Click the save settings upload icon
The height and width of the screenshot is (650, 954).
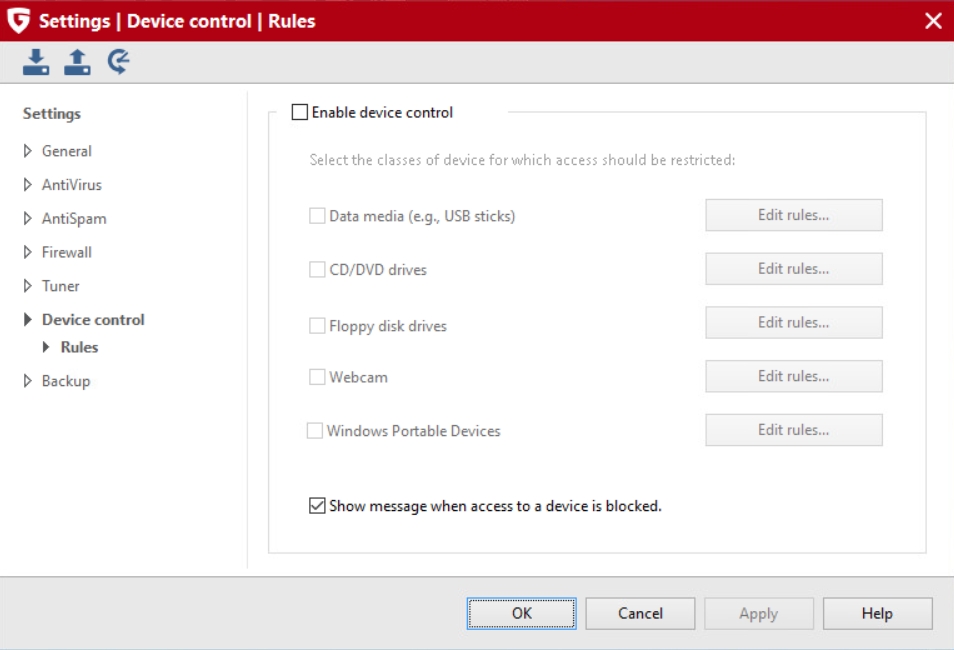77,62
